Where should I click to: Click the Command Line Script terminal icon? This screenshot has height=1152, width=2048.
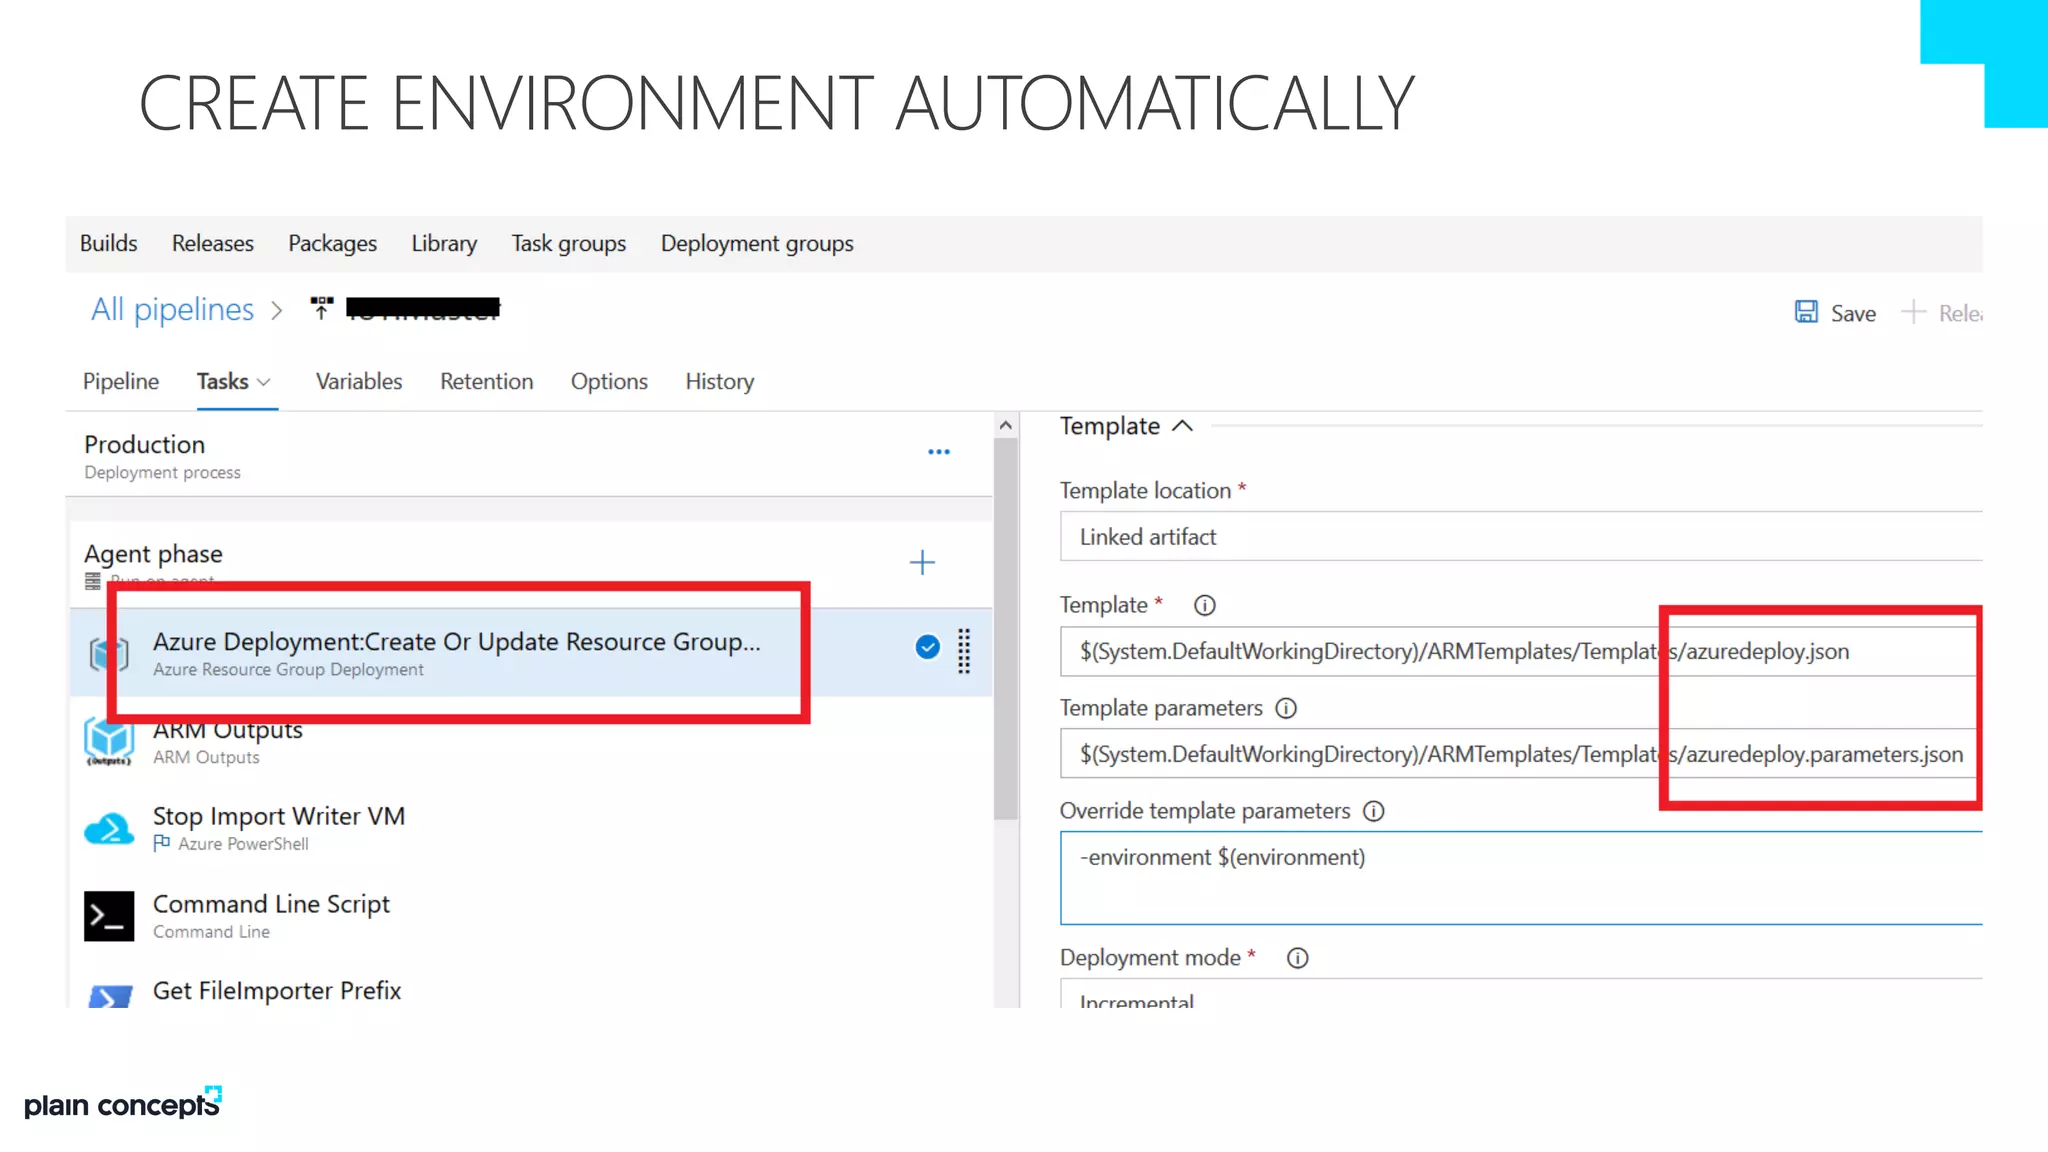[108, 916]
